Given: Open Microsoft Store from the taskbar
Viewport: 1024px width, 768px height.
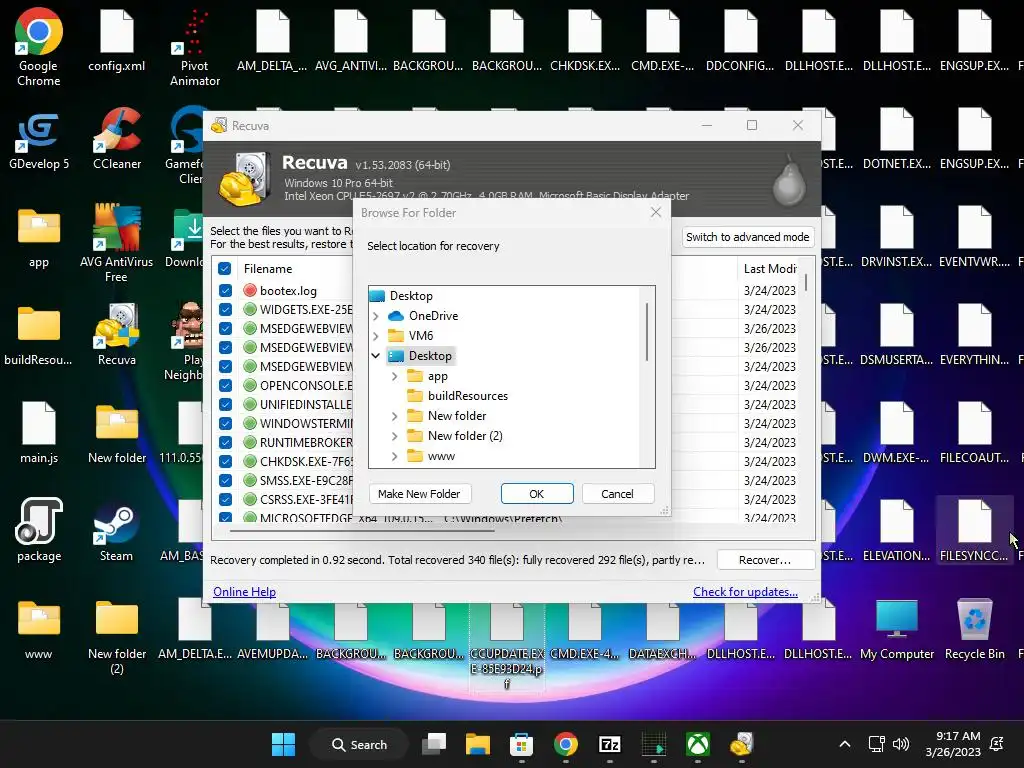Looking at the screenshot, I should (x=521, y=744).
